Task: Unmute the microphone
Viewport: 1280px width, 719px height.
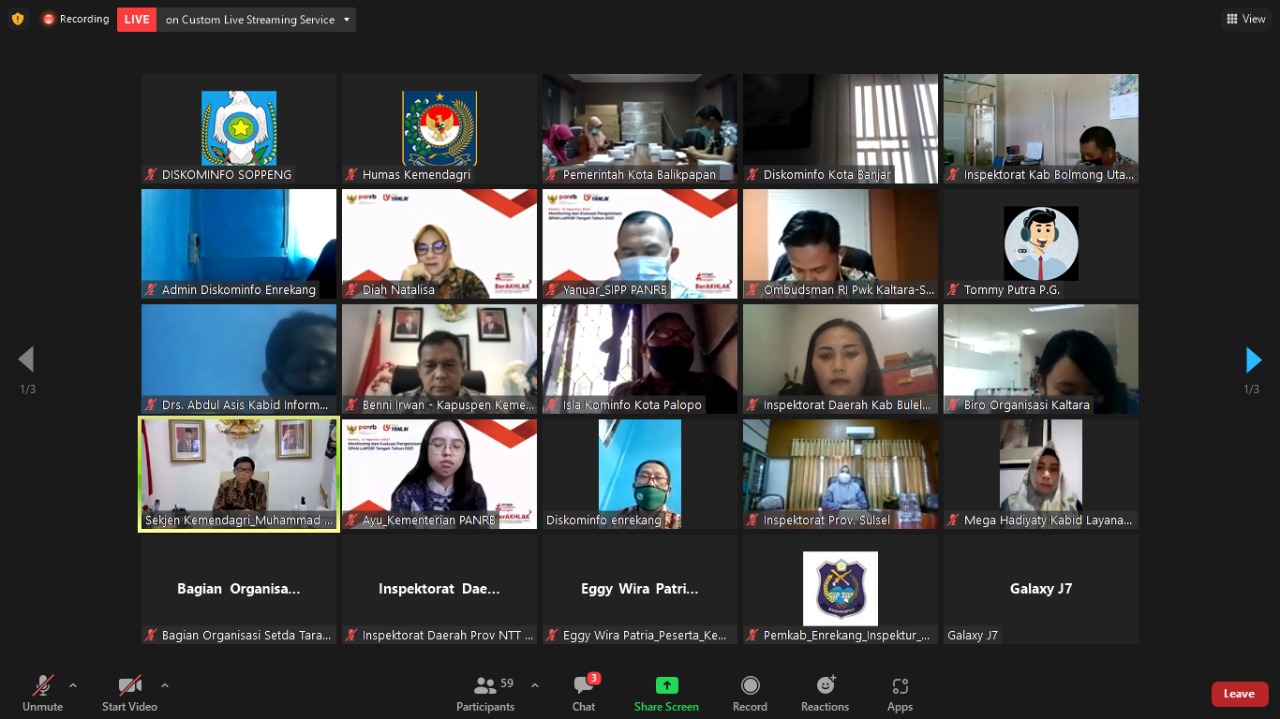Action: pyautogui.click(x=42, y=686)
